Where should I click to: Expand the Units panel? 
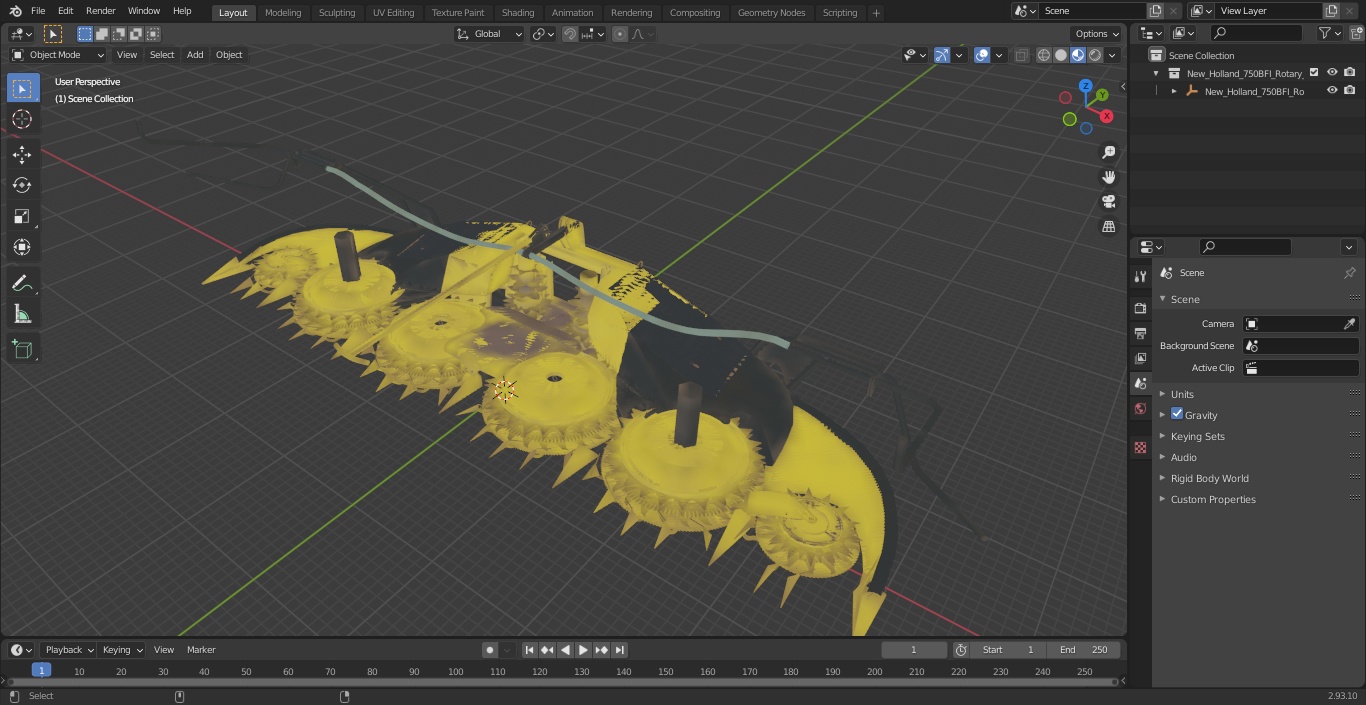click(x=1182, y=394)
